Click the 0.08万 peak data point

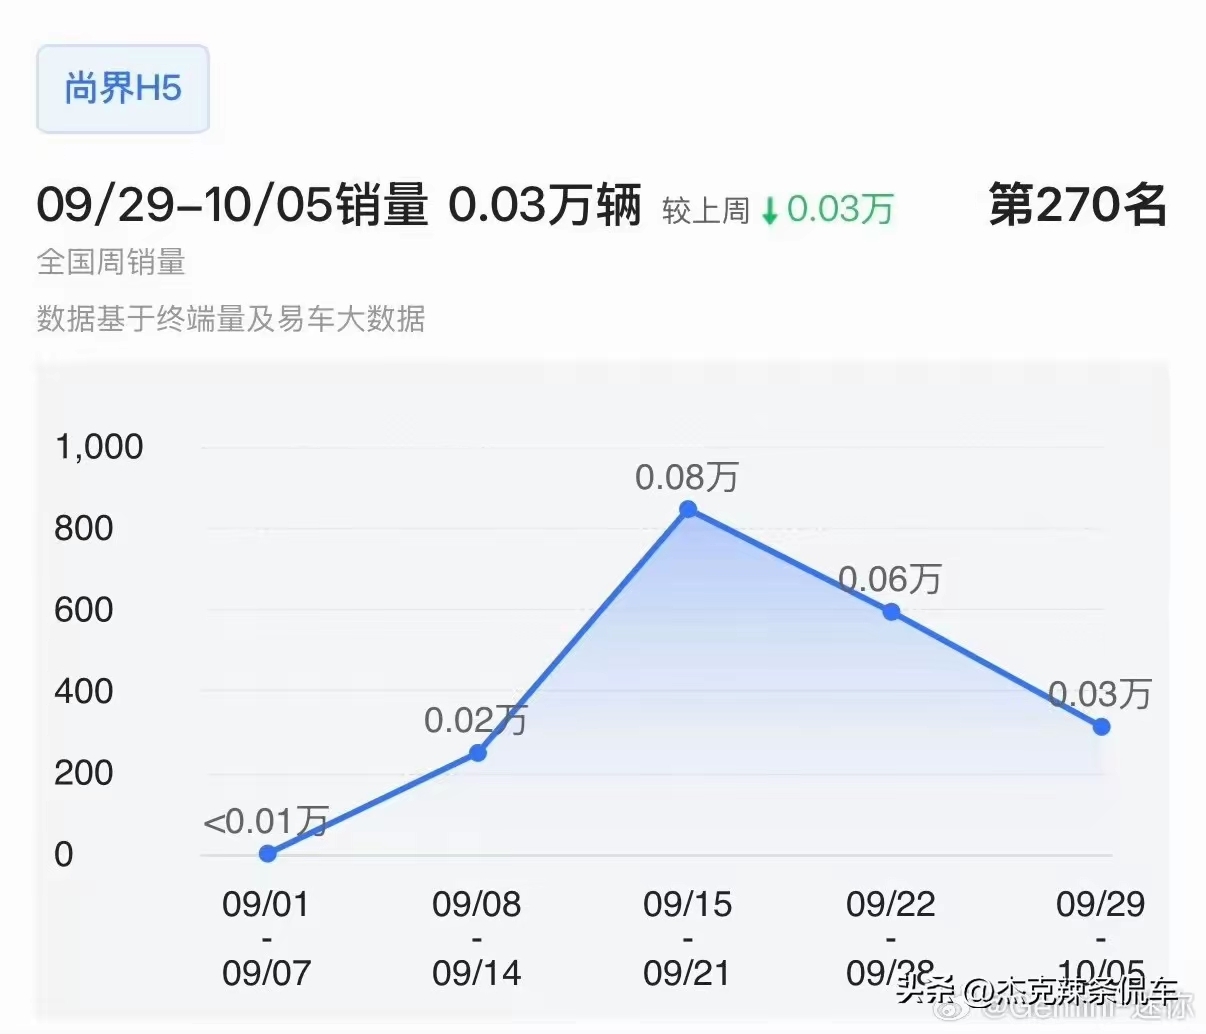(x=688, y=510)
